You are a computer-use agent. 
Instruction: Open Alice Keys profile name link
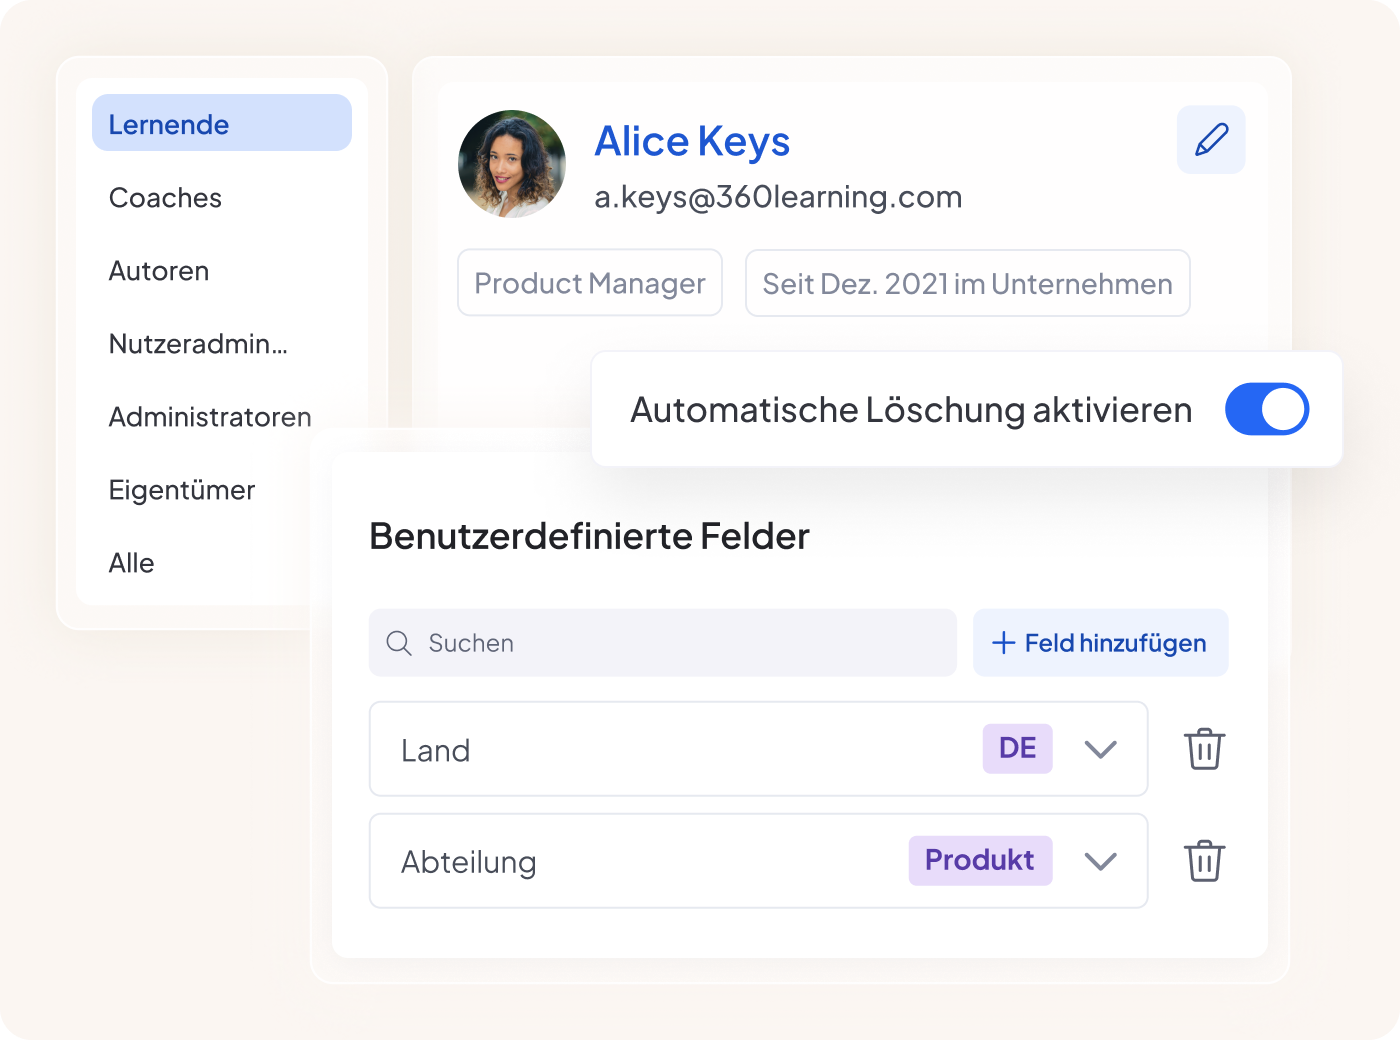tap(692, 141)
